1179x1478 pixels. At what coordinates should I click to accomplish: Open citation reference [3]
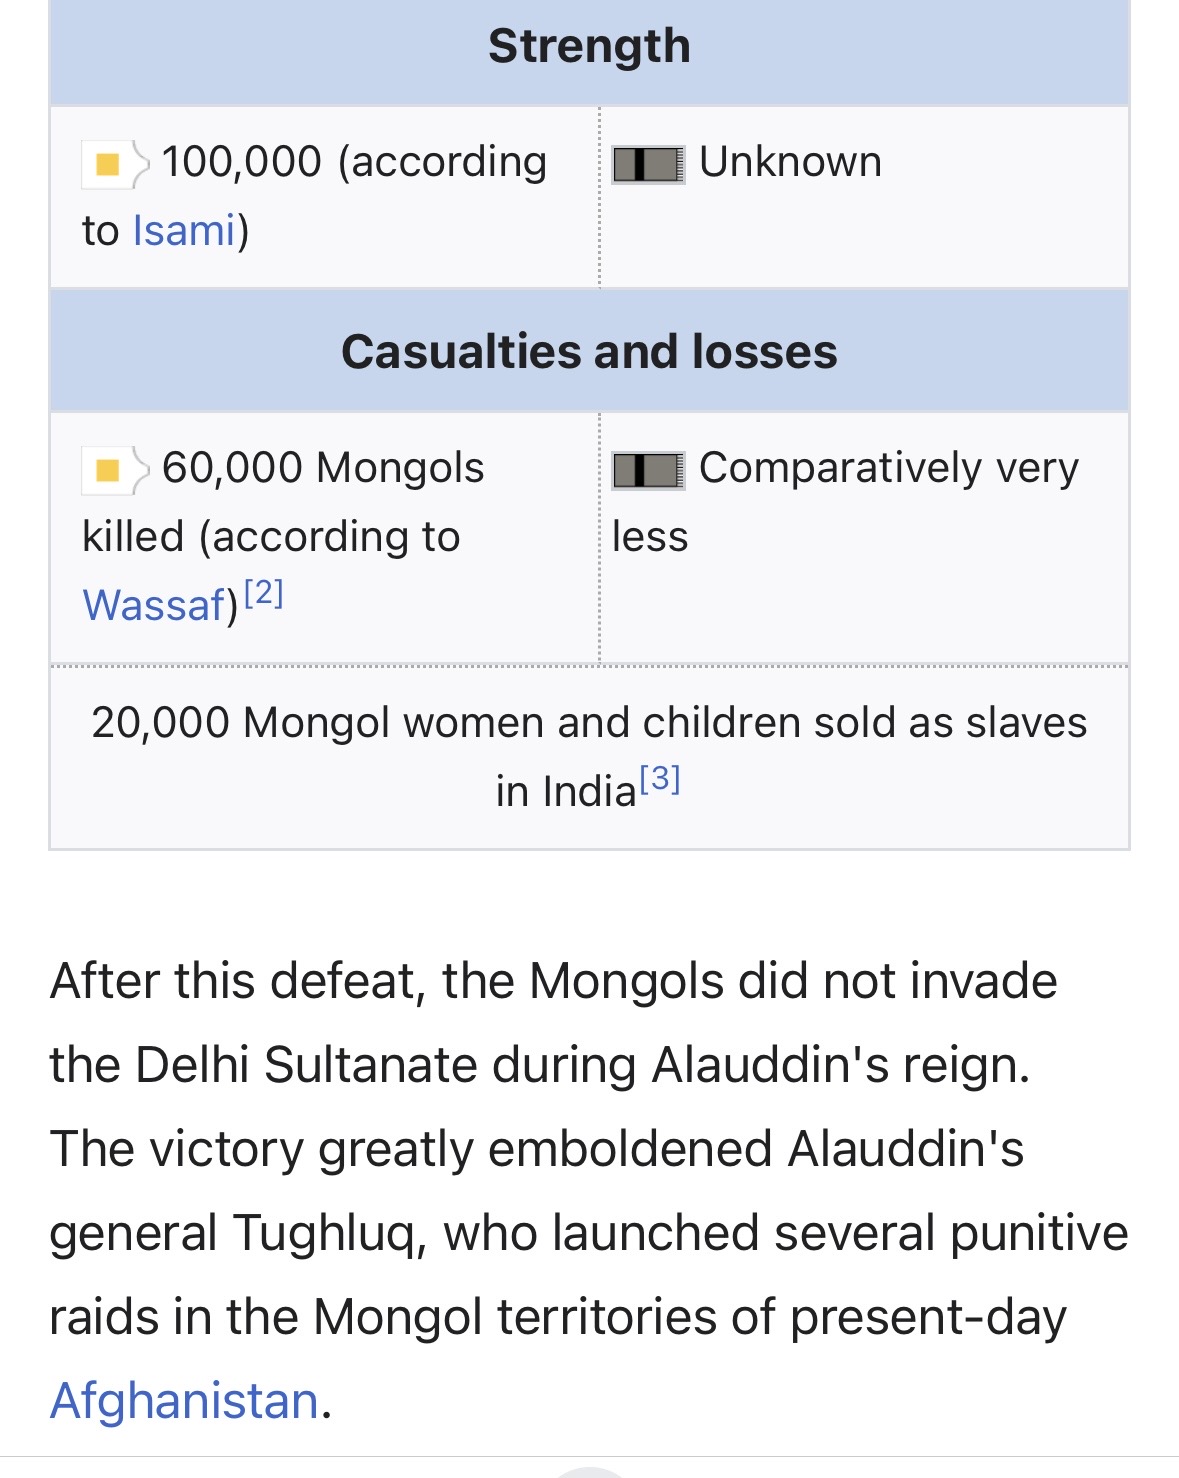(x=660, y=778)
